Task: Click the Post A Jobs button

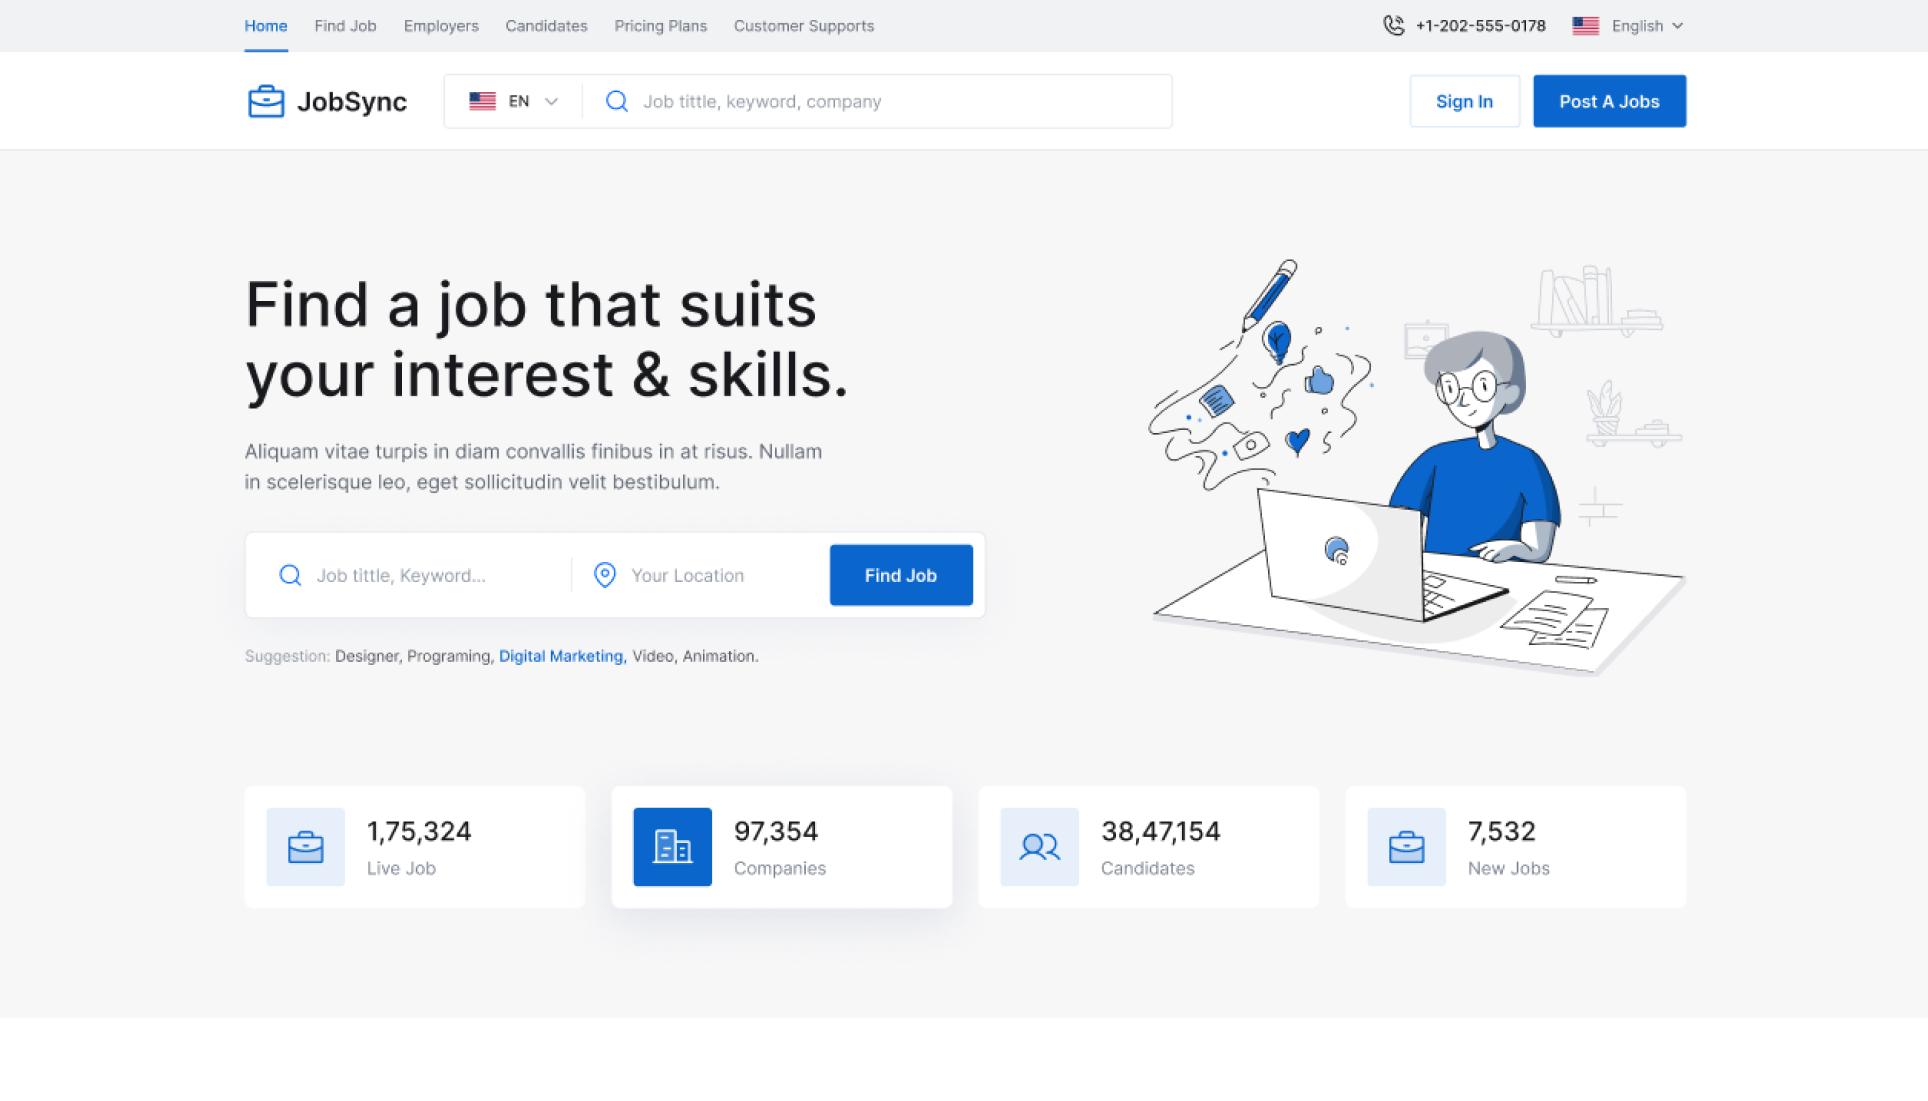Action: 1609,101
